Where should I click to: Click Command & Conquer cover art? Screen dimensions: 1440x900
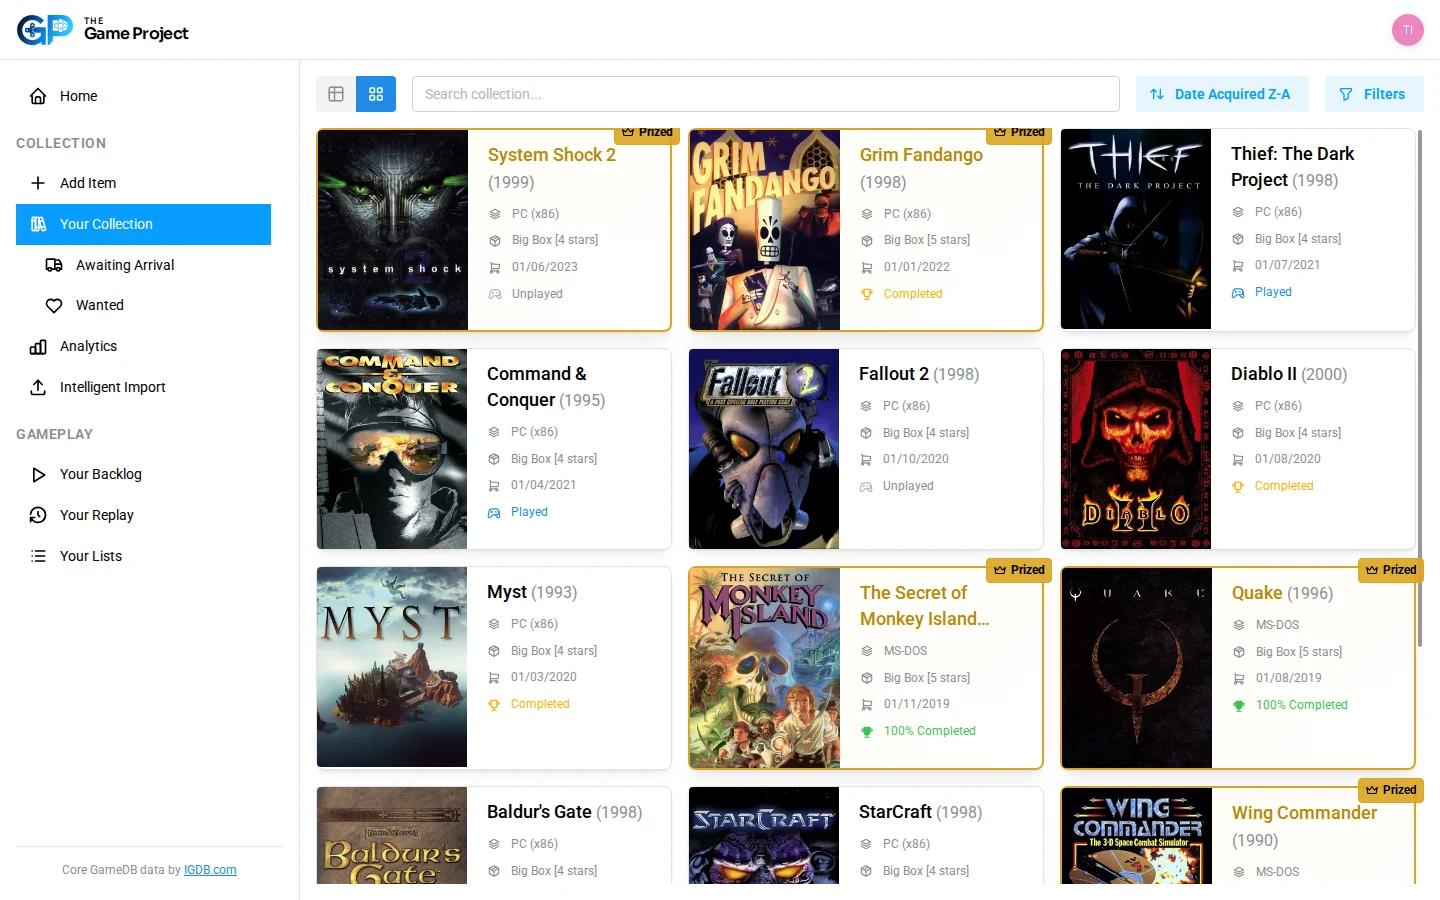coord(392,449)
